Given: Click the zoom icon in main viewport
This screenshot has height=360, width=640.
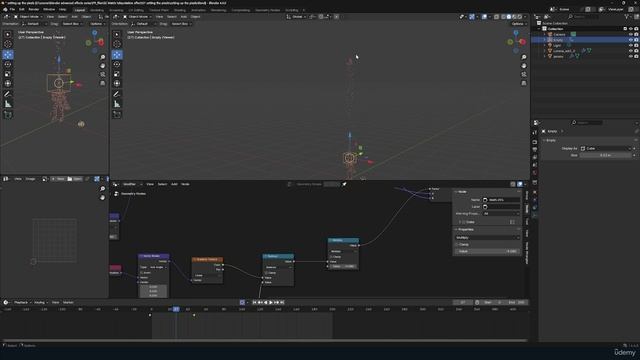Looking at the screenshot, I should [x=524, y=57].
